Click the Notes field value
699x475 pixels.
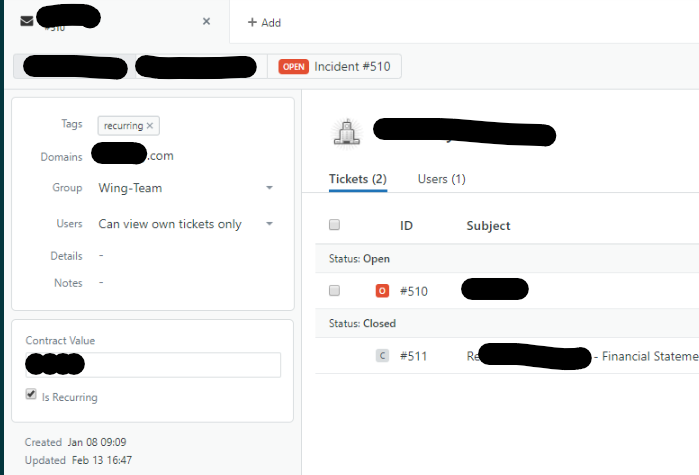coord(101,283)
